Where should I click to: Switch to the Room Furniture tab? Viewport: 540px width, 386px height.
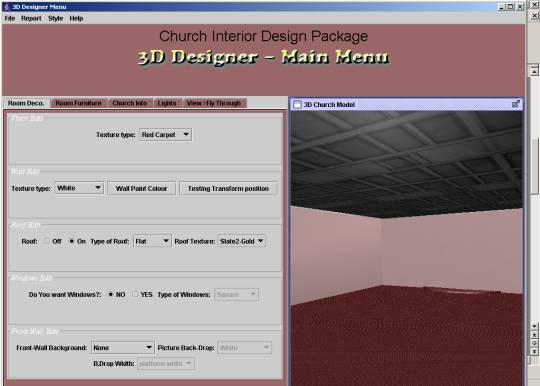(x=78, y=103)
